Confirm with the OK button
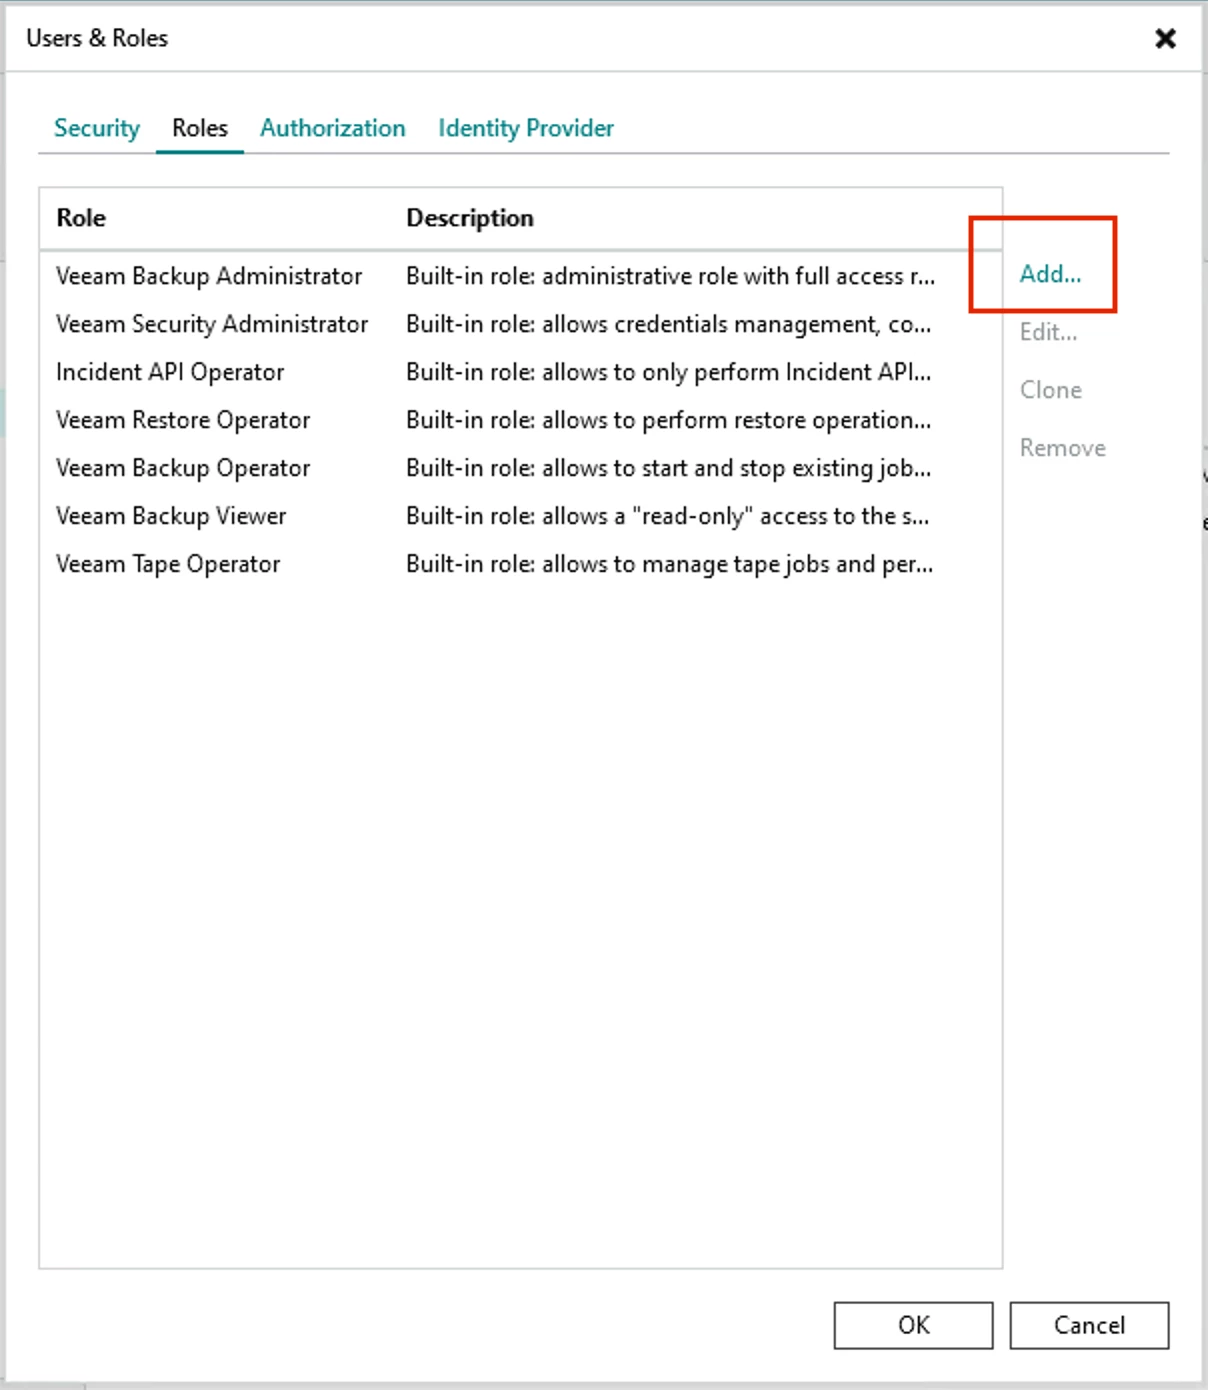The image size is (1208, 1390). pyautogui.click(x=914, y=1325)
